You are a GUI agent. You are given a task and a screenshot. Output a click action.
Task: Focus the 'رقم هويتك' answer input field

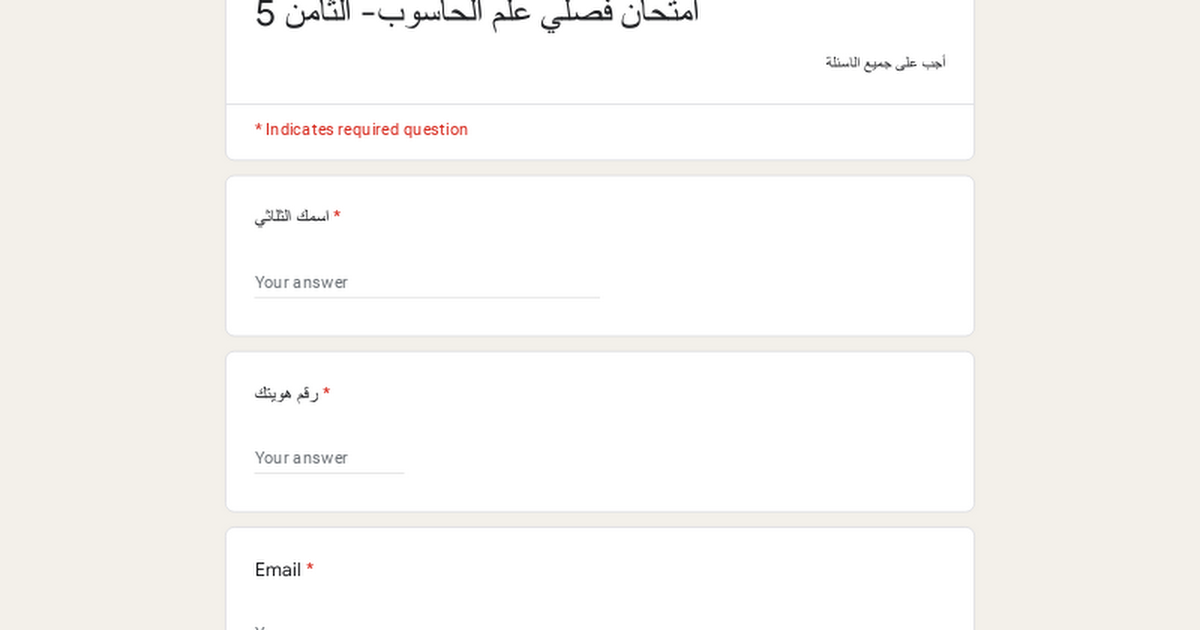[x=329, y=458]
